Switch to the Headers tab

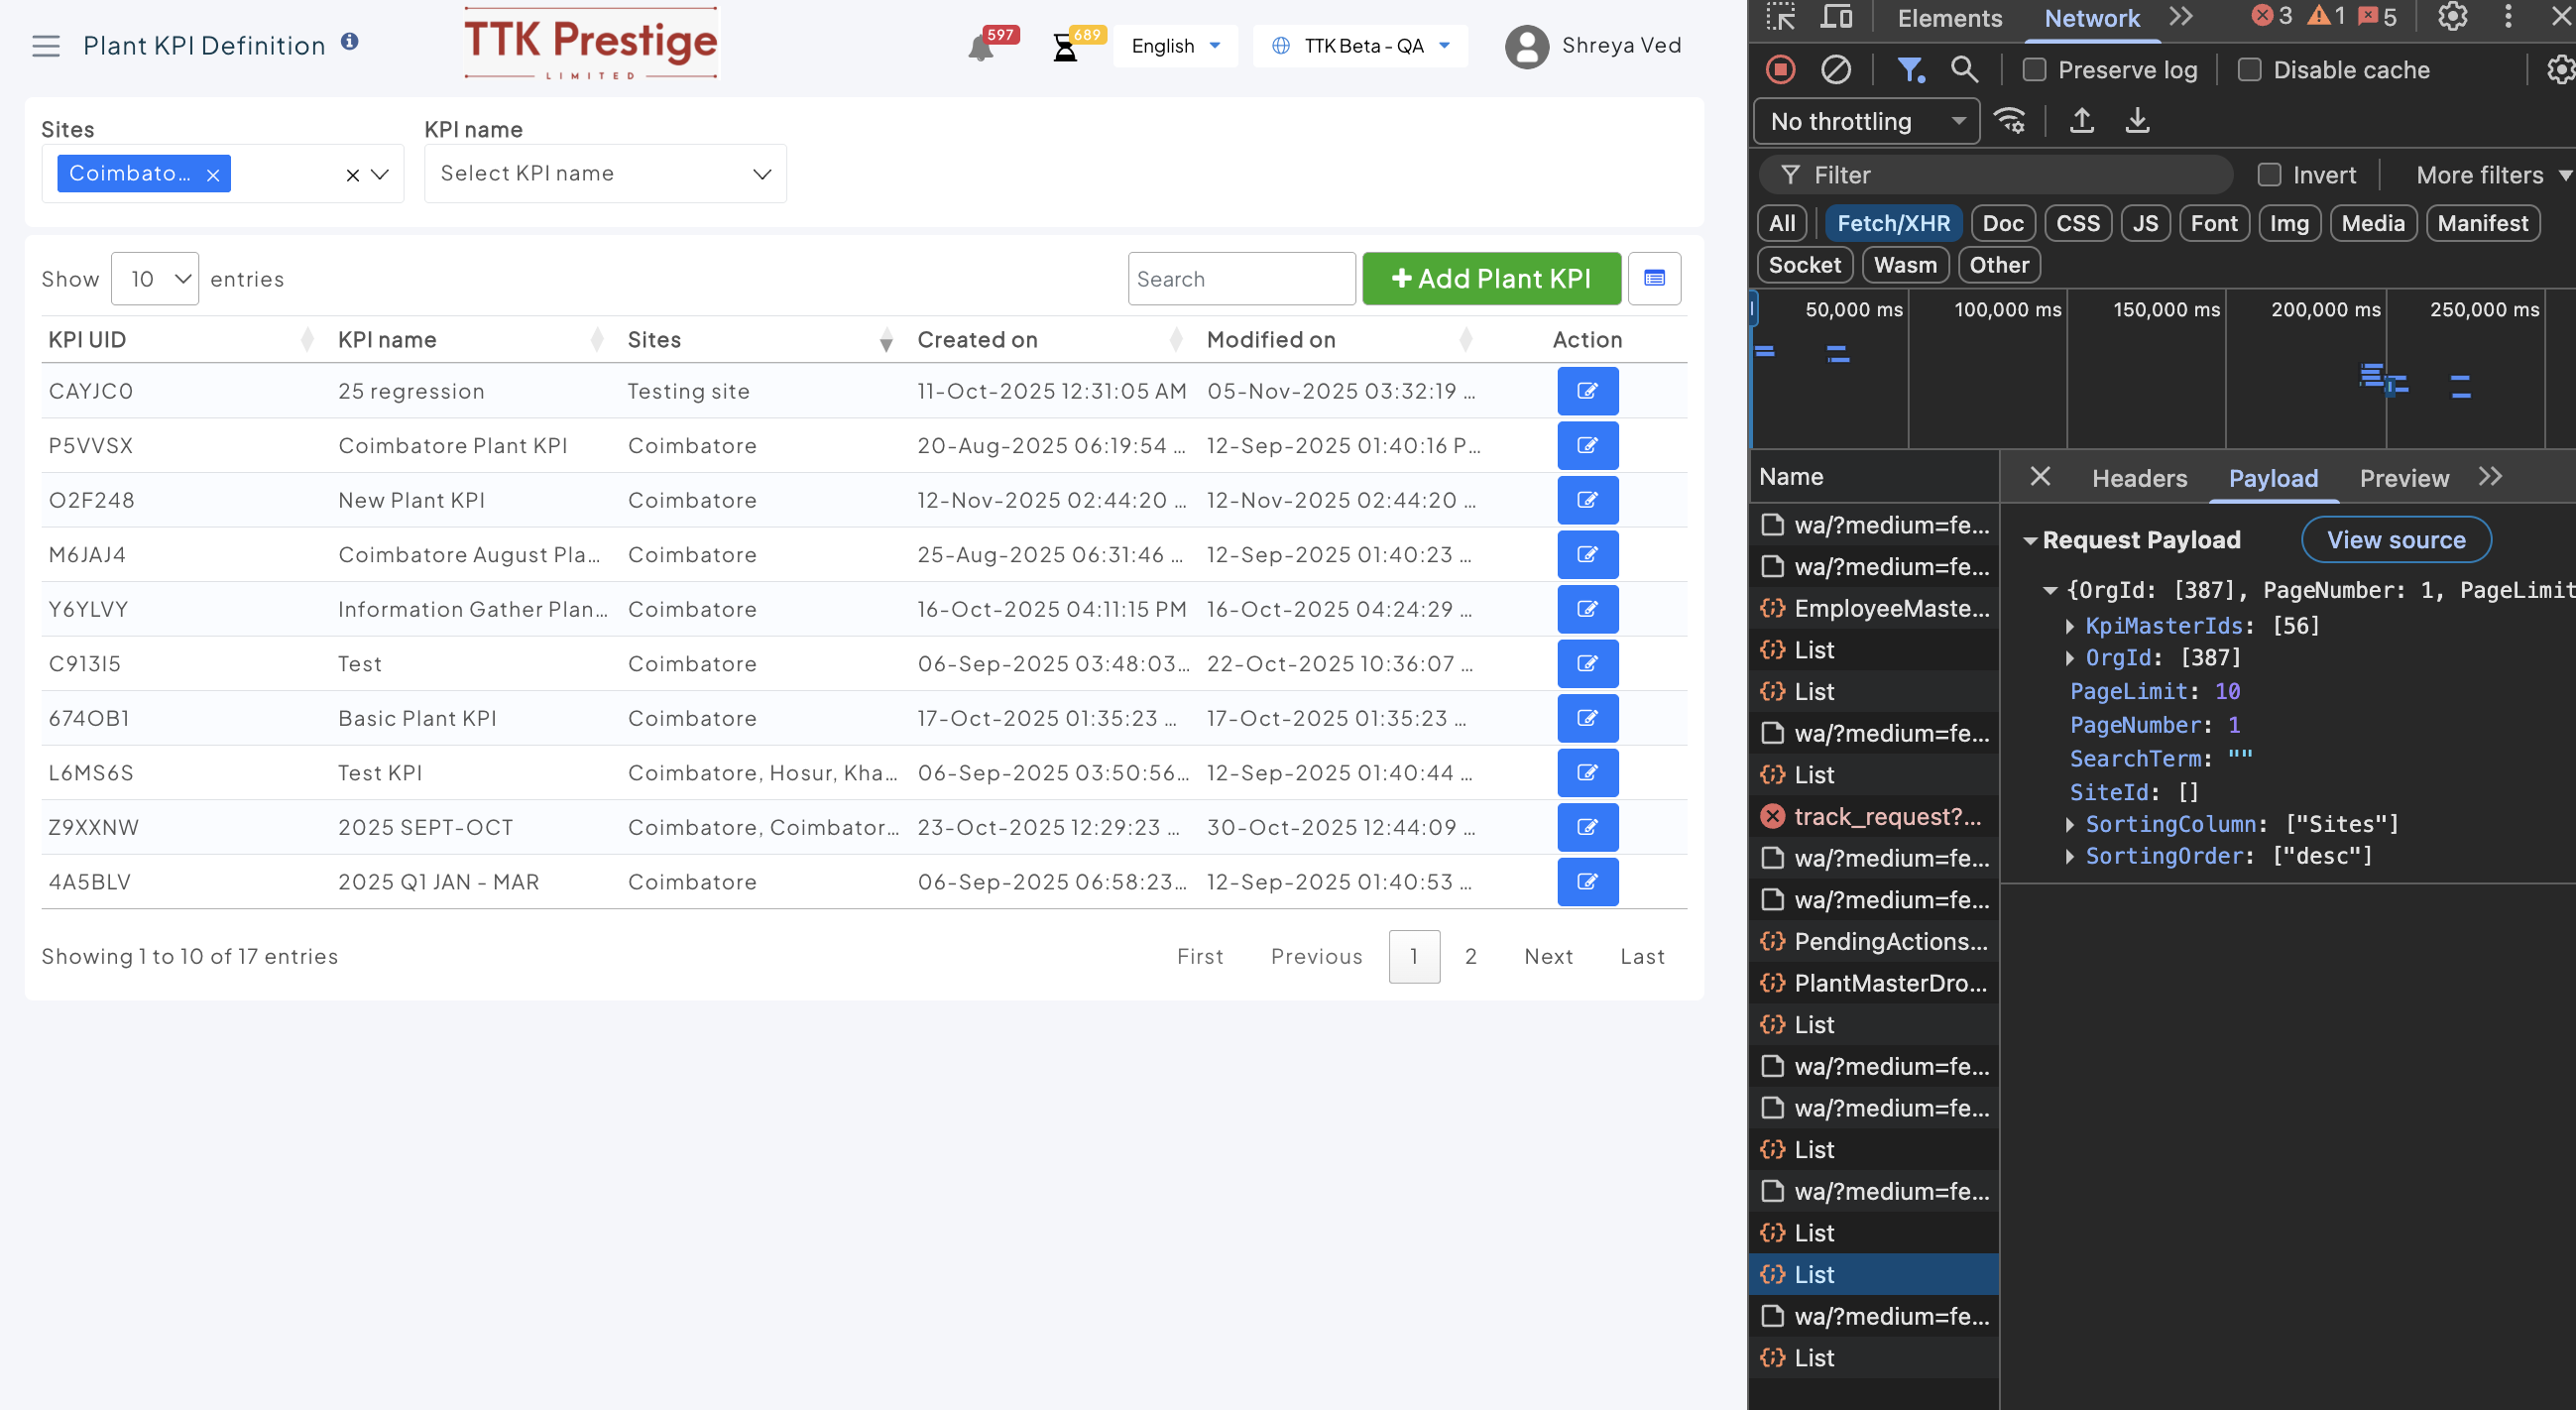click(2139, 478)
